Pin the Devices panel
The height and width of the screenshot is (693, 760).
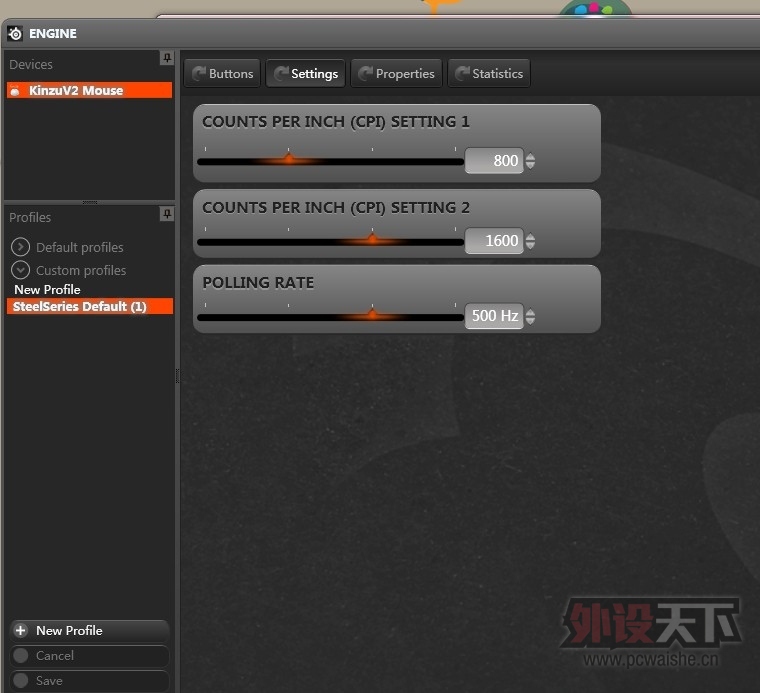(167, 58)
